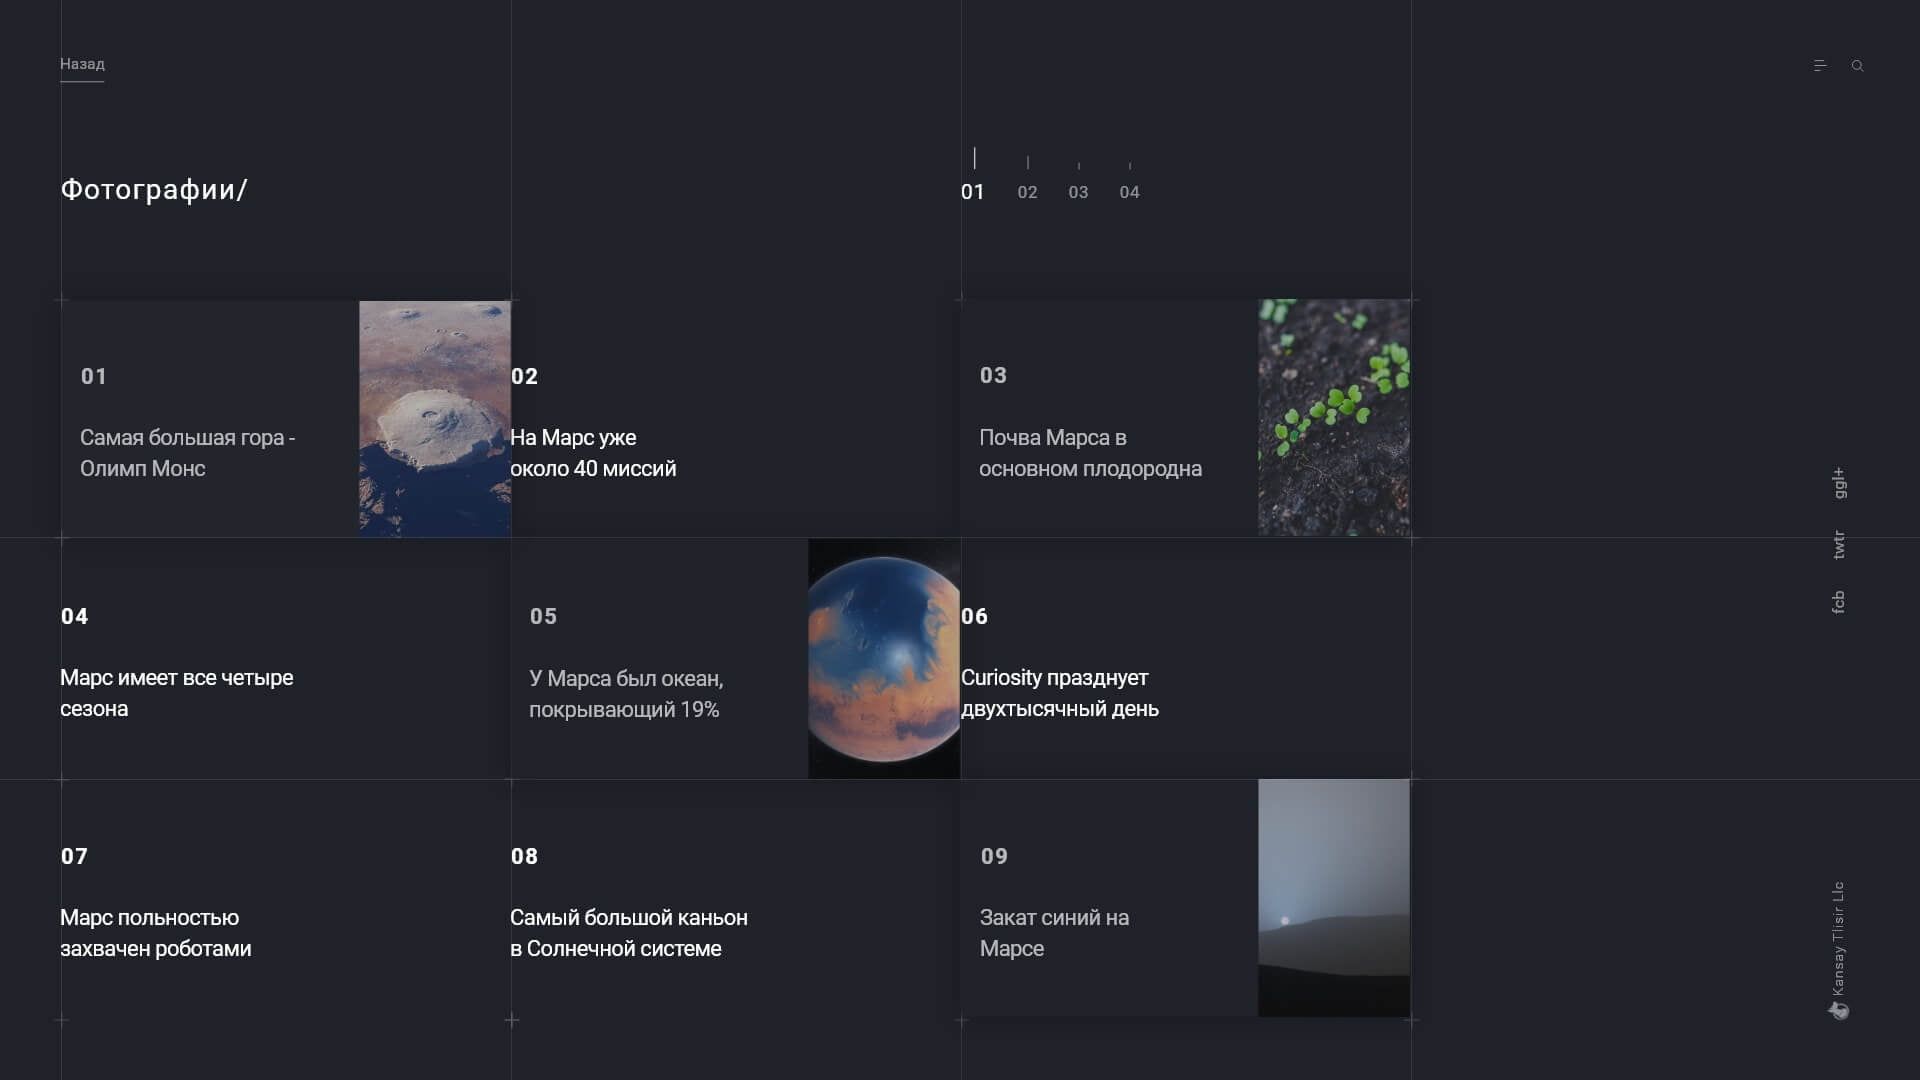Open card 07 about robots on Mars
This screenshot has height=1080, width=1920.
click(x=285, y=899)
